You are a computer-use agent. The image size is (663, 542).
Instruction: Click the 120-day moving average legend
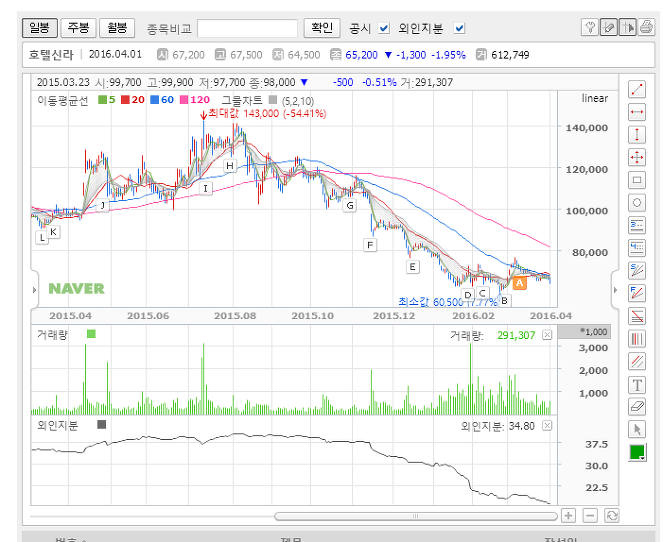point(195,100)
